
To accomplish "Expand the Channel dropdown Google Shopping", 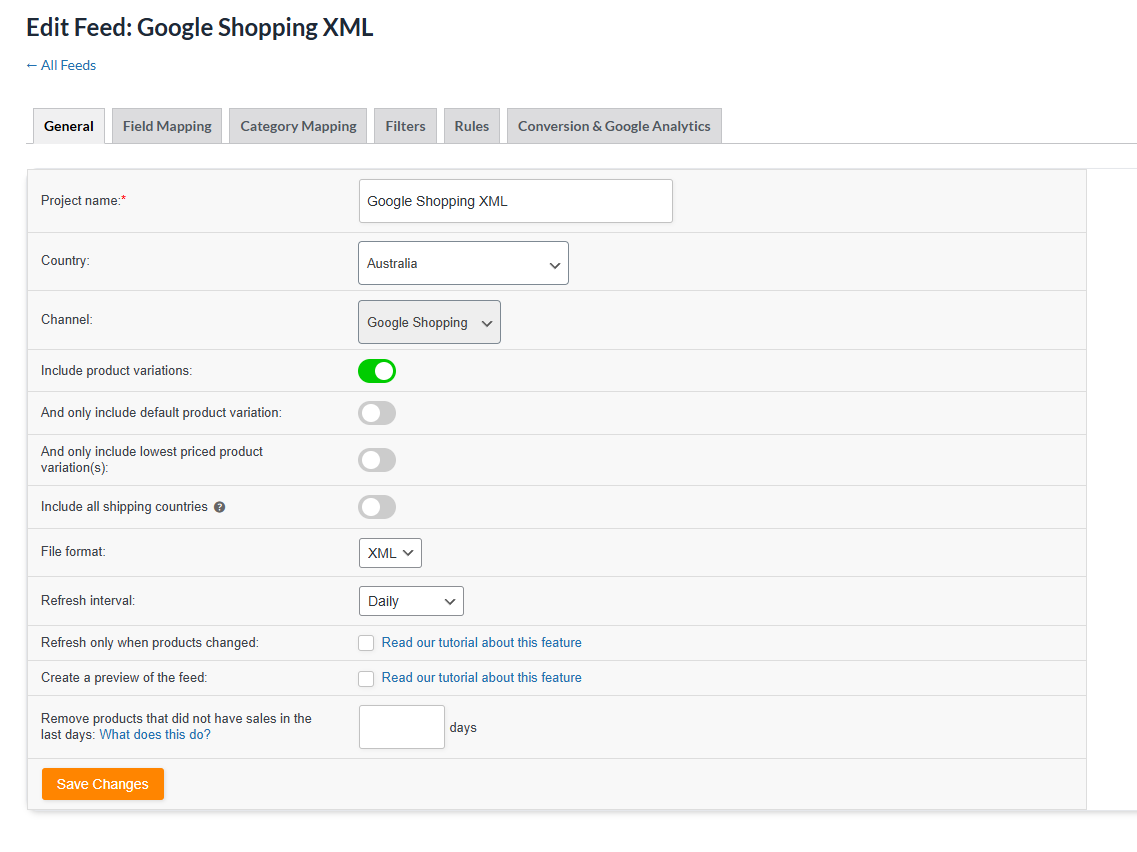I will (x=429, y=322).
